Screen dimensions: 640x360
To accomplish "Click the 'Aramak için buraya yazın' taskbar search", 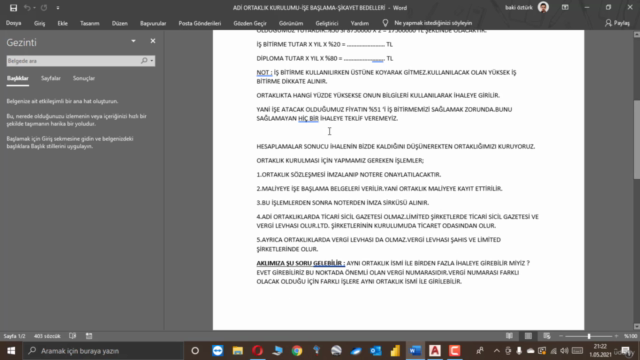I will point(103,351).
